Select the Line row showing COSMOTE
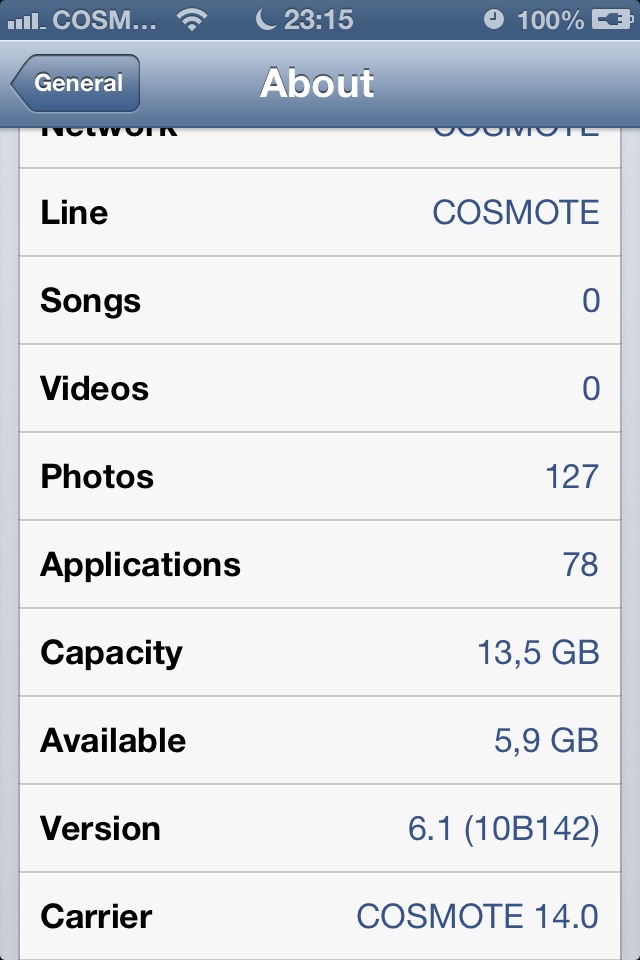This screenshot has height=960, width=640. pyautogui.click(x=320, y=212)
